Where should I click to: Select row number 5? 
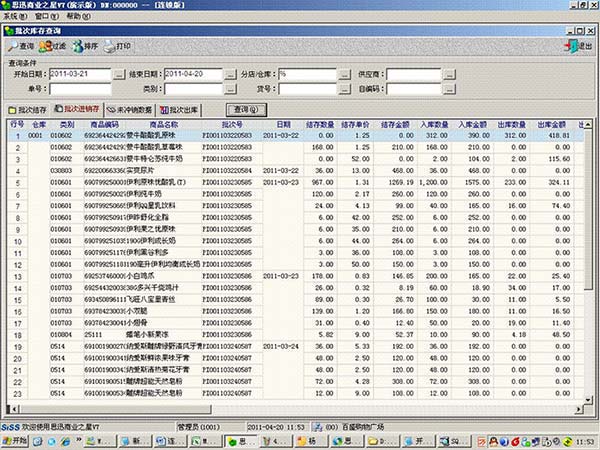18,183
